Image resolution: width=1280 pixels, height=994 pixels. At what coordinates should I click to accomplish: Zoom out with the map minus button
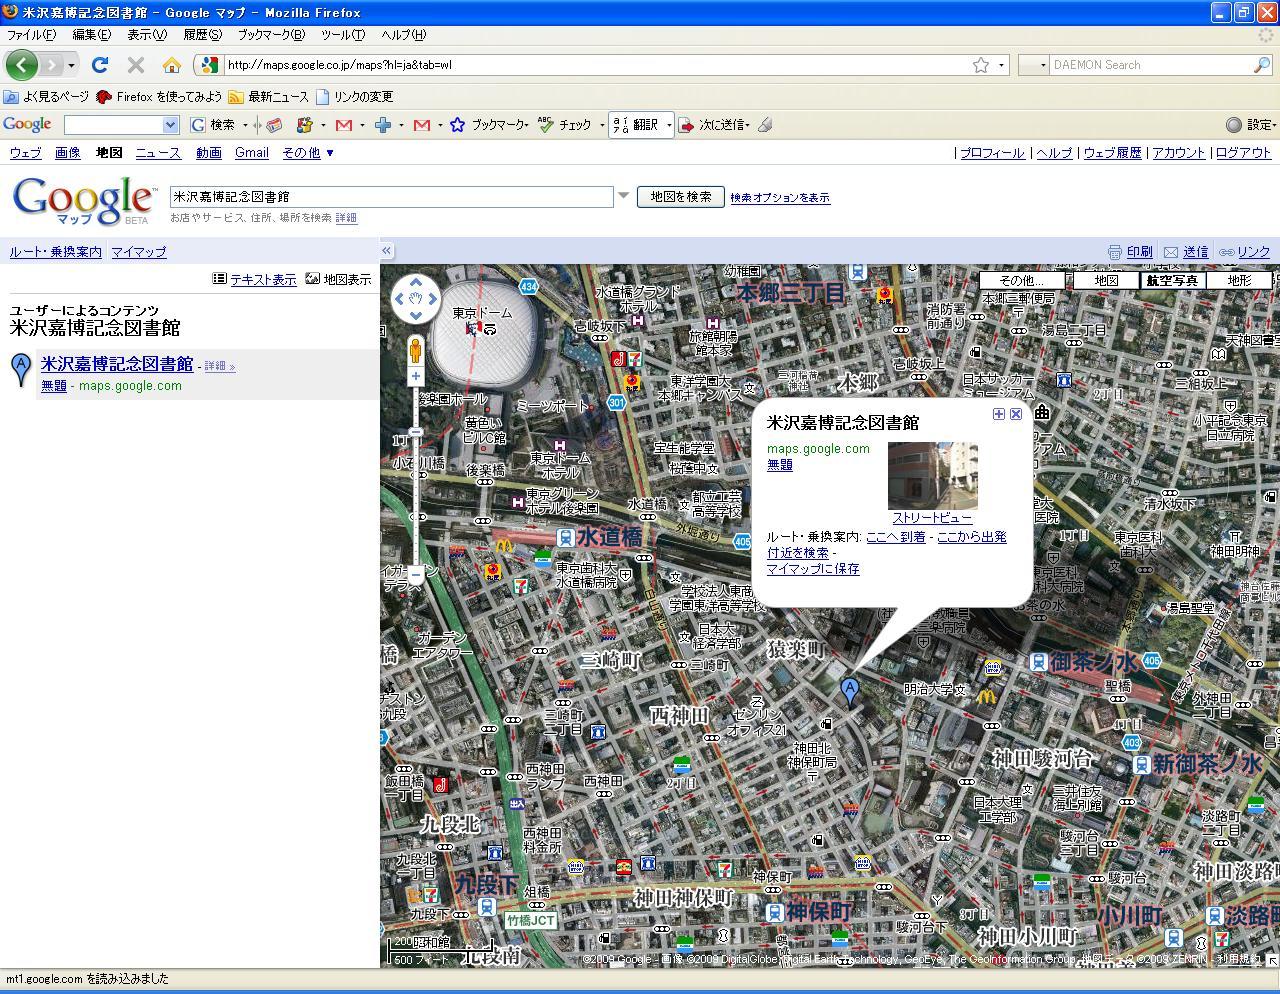click(x=416, y=575)
